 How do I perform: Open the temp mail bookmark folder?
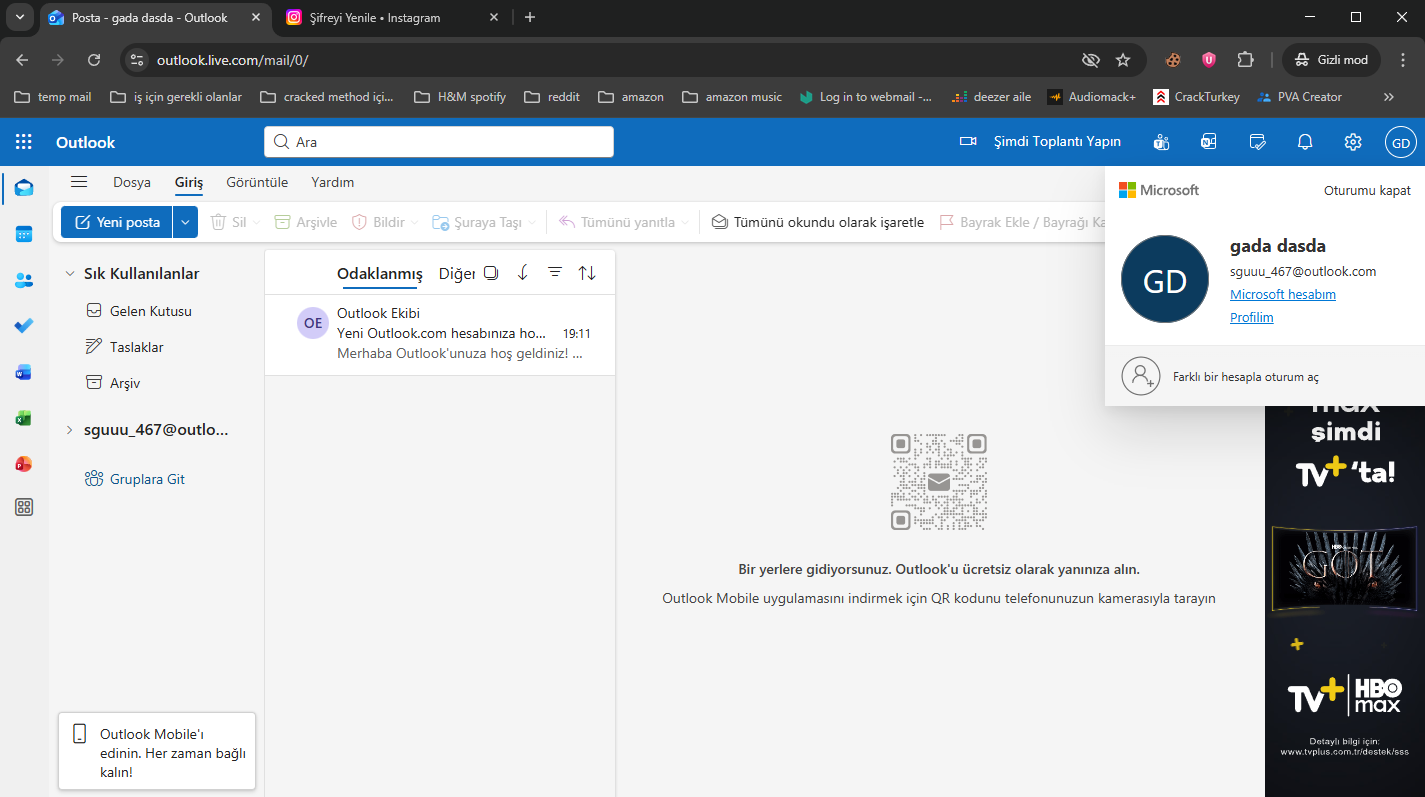click(x=53, y=97)
